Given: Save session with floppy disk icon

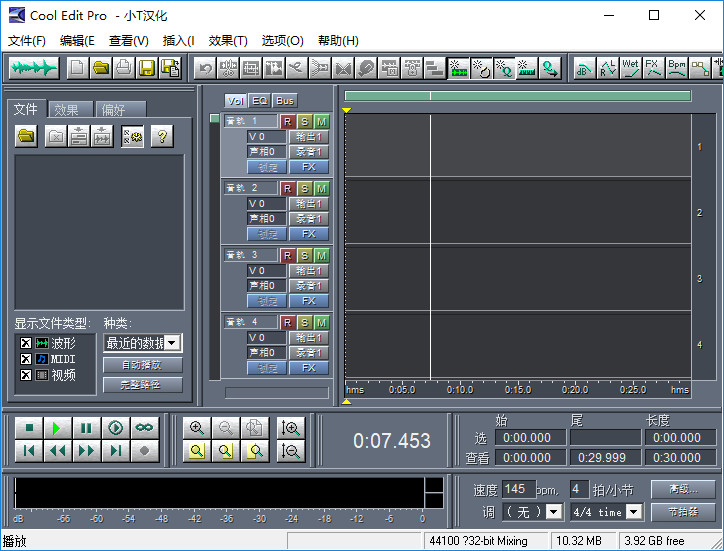Looking at the screenshot, I should point(147,68).
